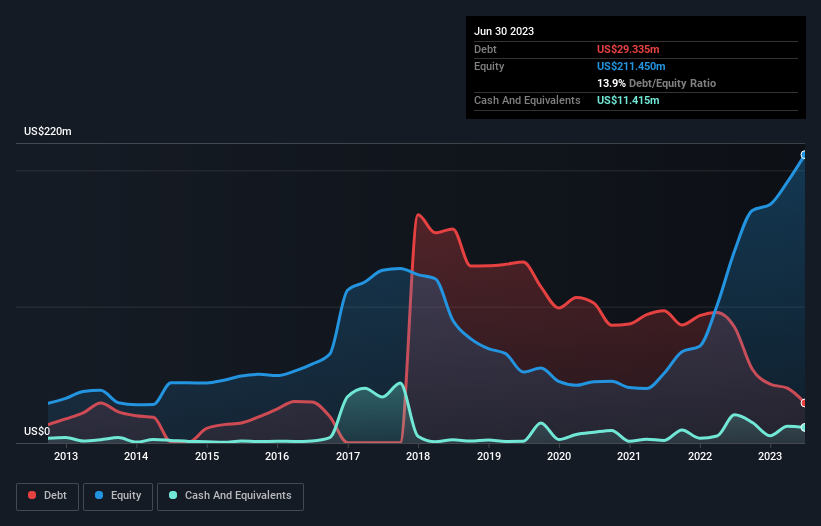
Task: Click the 2013 x-axis label
Action: (x=66, y=456)
